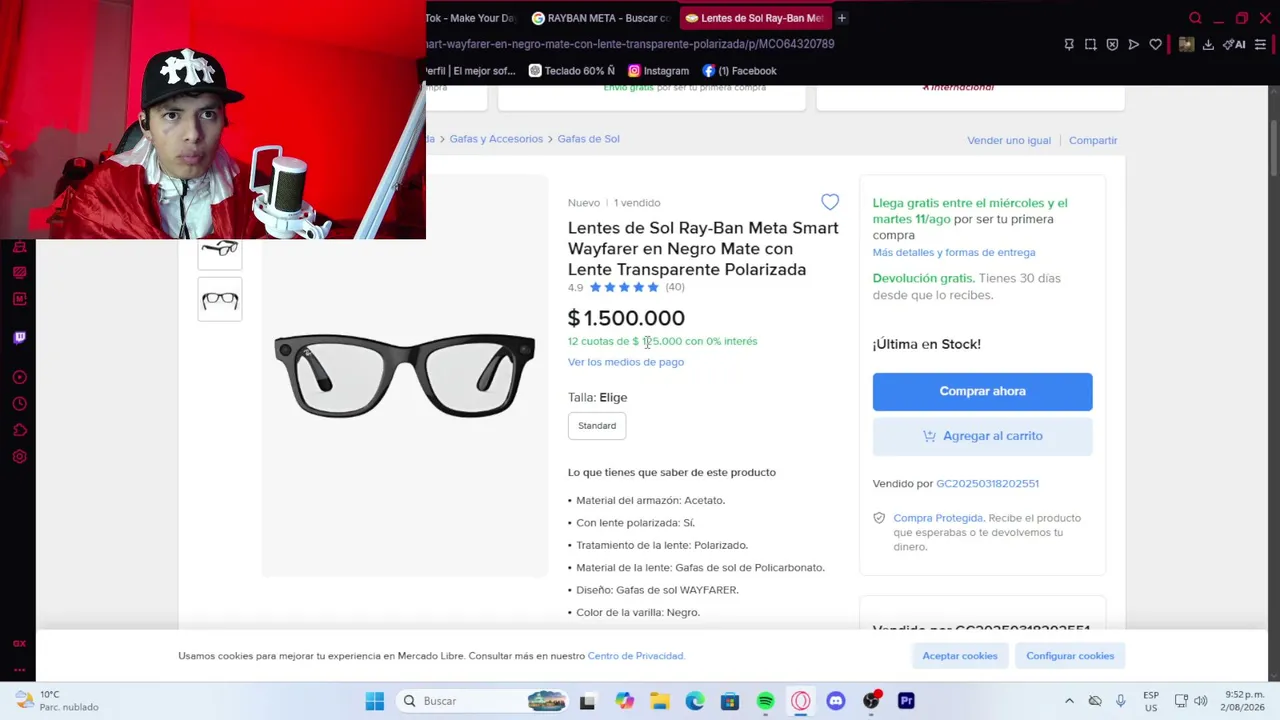Open extensions cube icon in sidebar
The width and height of the screenshot is (1280, 720).
pos(19,430)
